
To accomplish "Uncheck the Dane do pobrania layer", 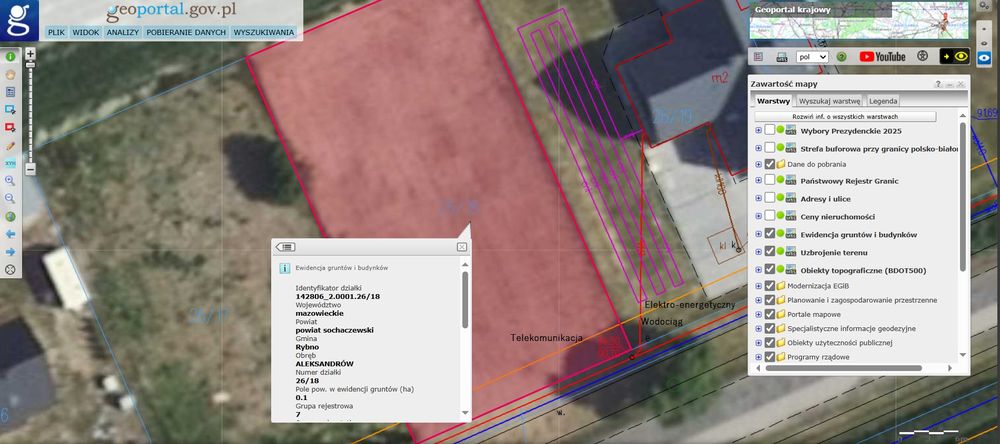I will pyautogui.click(x=770, y=164).
